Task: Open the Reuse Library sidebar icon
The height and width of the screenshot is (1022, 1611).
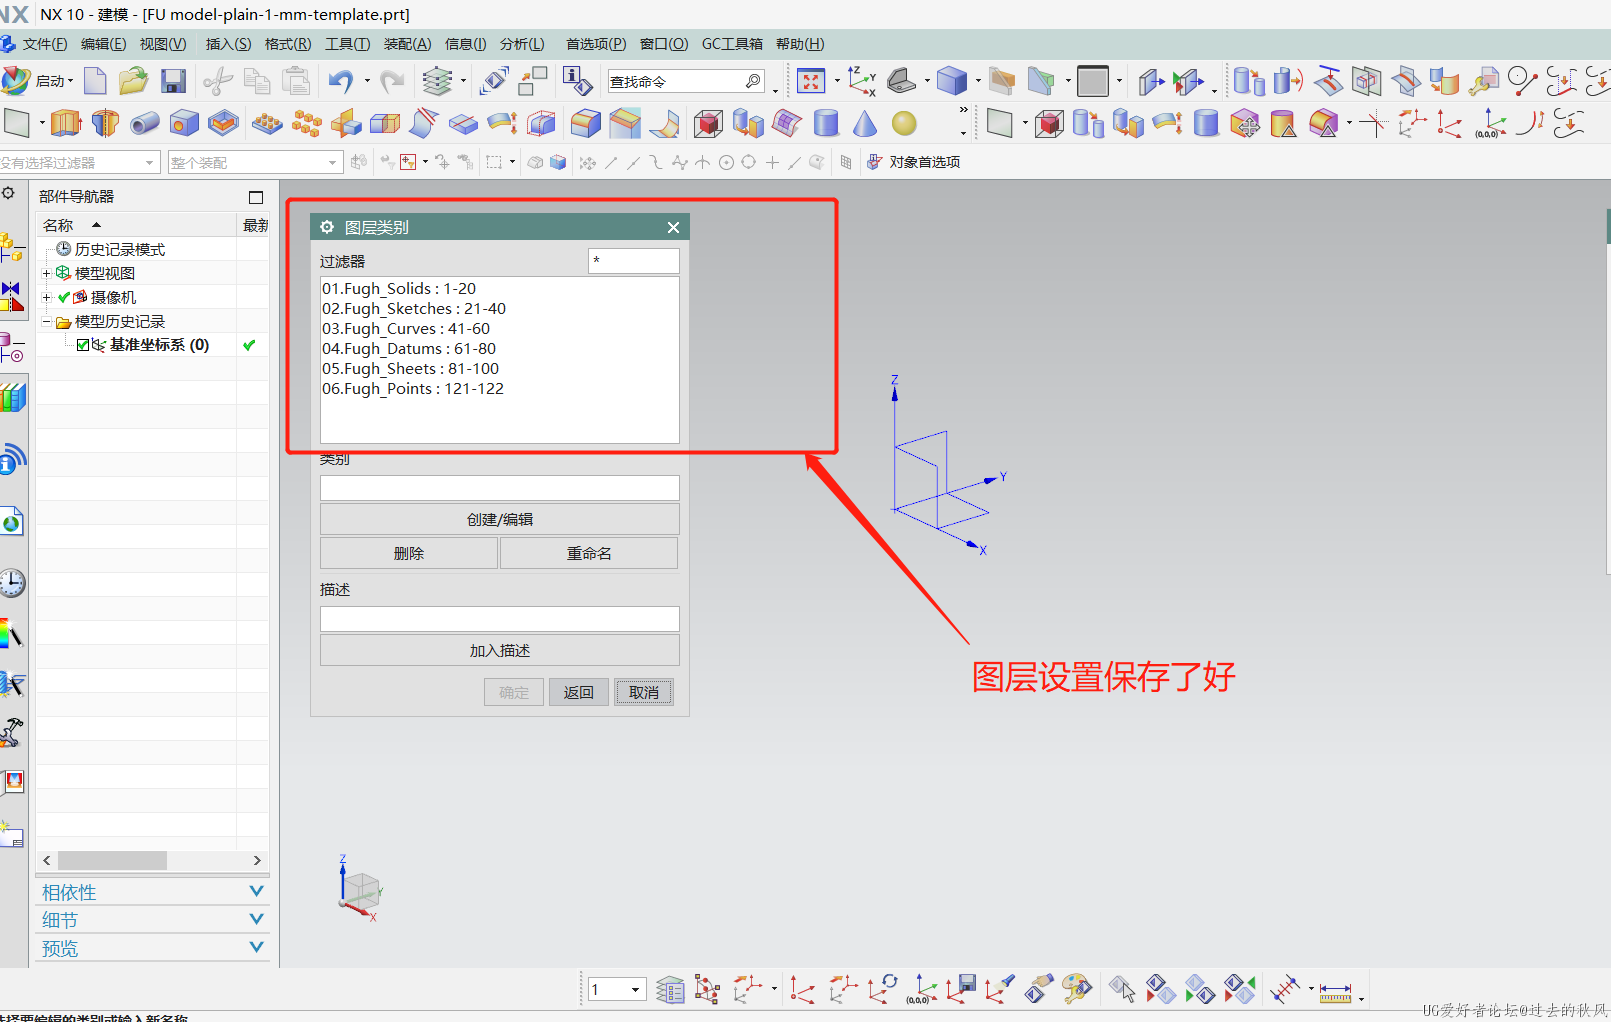Action: [x=12, y=398]
